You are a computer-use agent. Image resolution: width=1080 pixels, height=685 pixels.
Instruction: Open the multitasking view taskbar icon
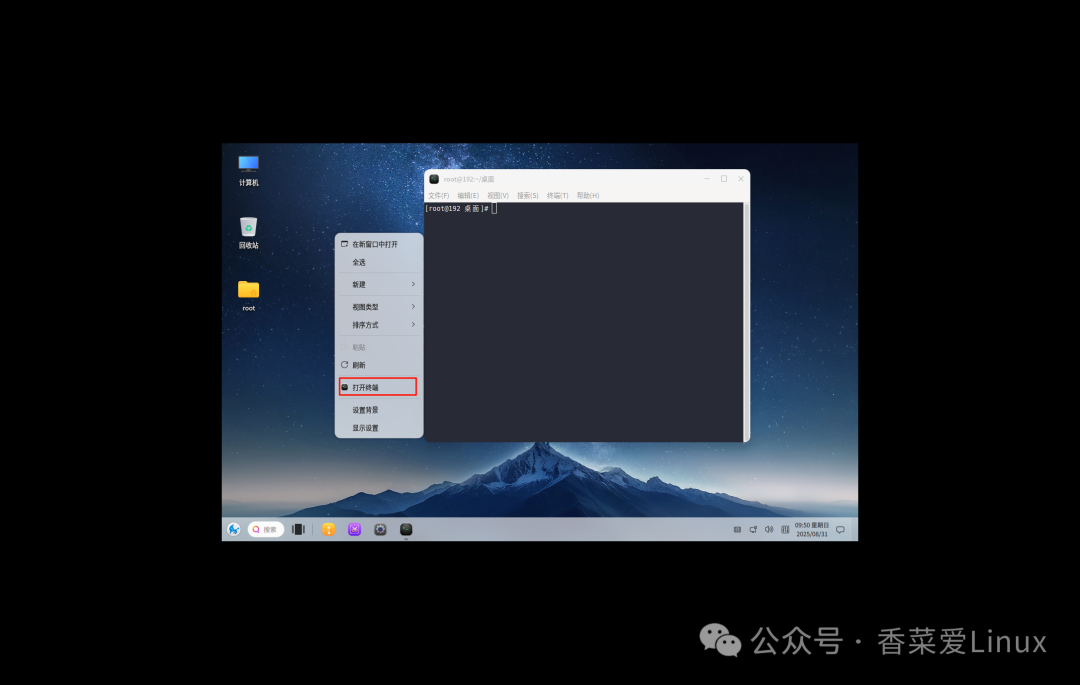(298, 529)
